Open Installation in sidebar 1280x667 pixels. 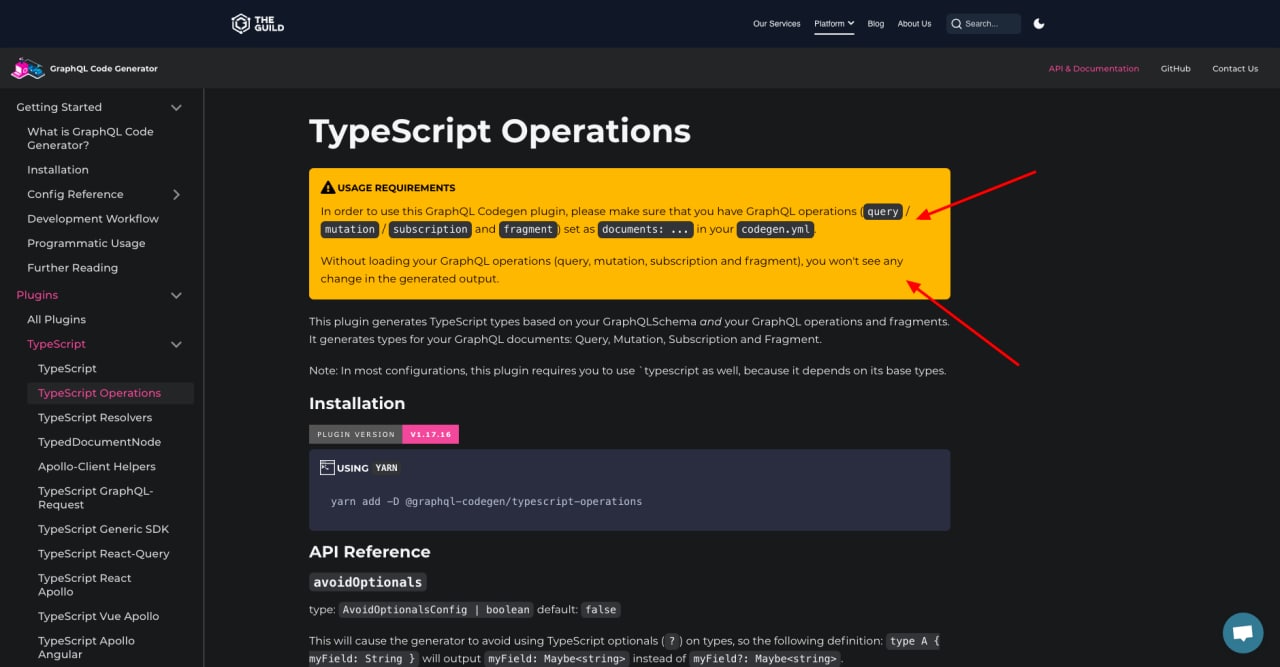tap(58, 170)
